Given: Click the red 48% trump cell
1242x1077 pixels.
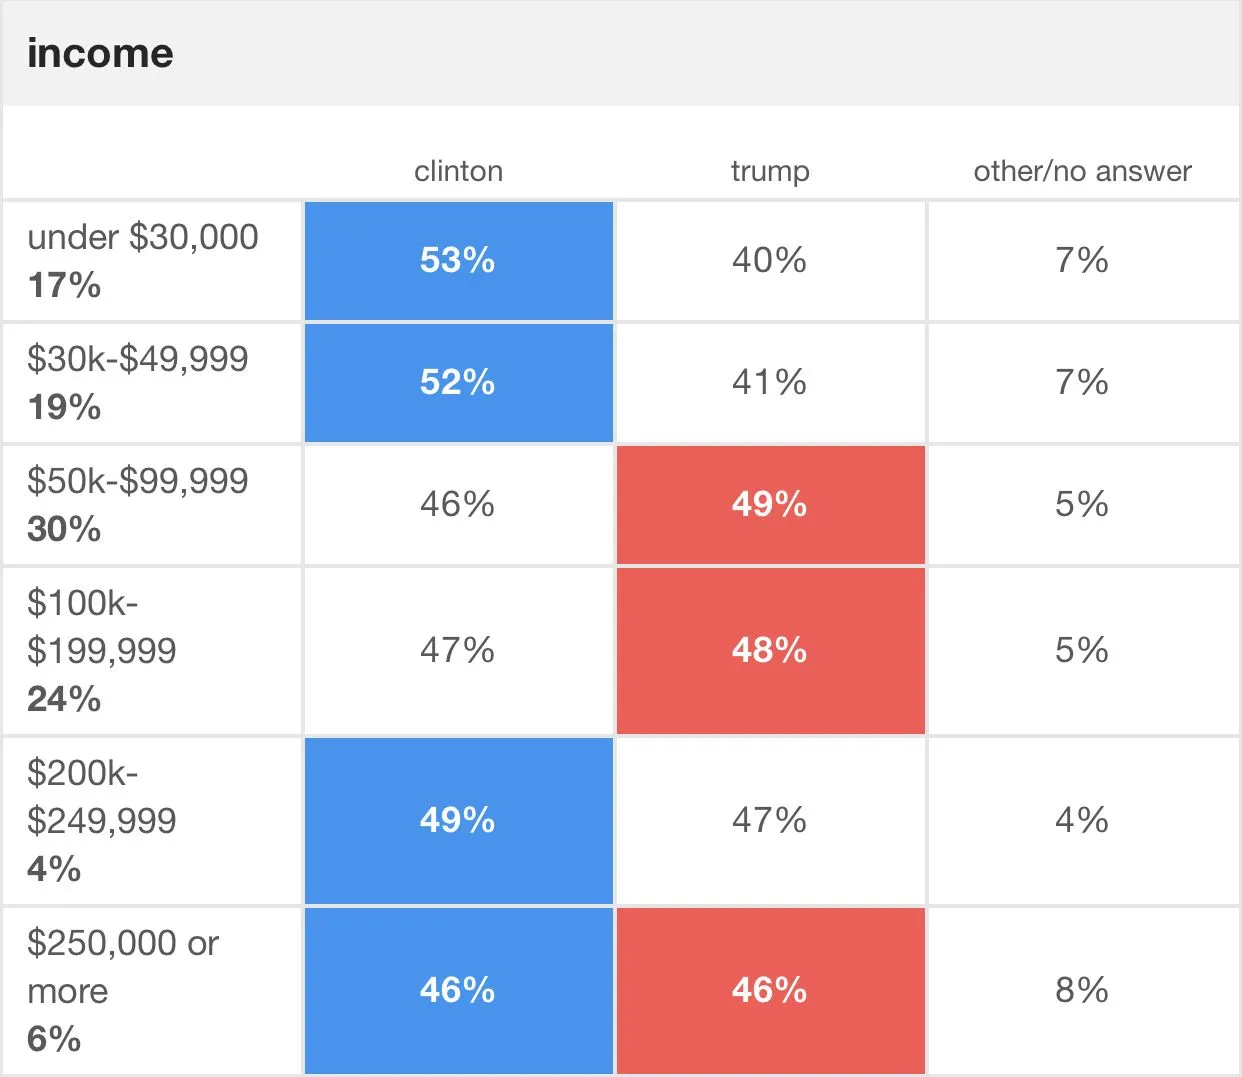Looking at the screenshot, I should (770, 651).
